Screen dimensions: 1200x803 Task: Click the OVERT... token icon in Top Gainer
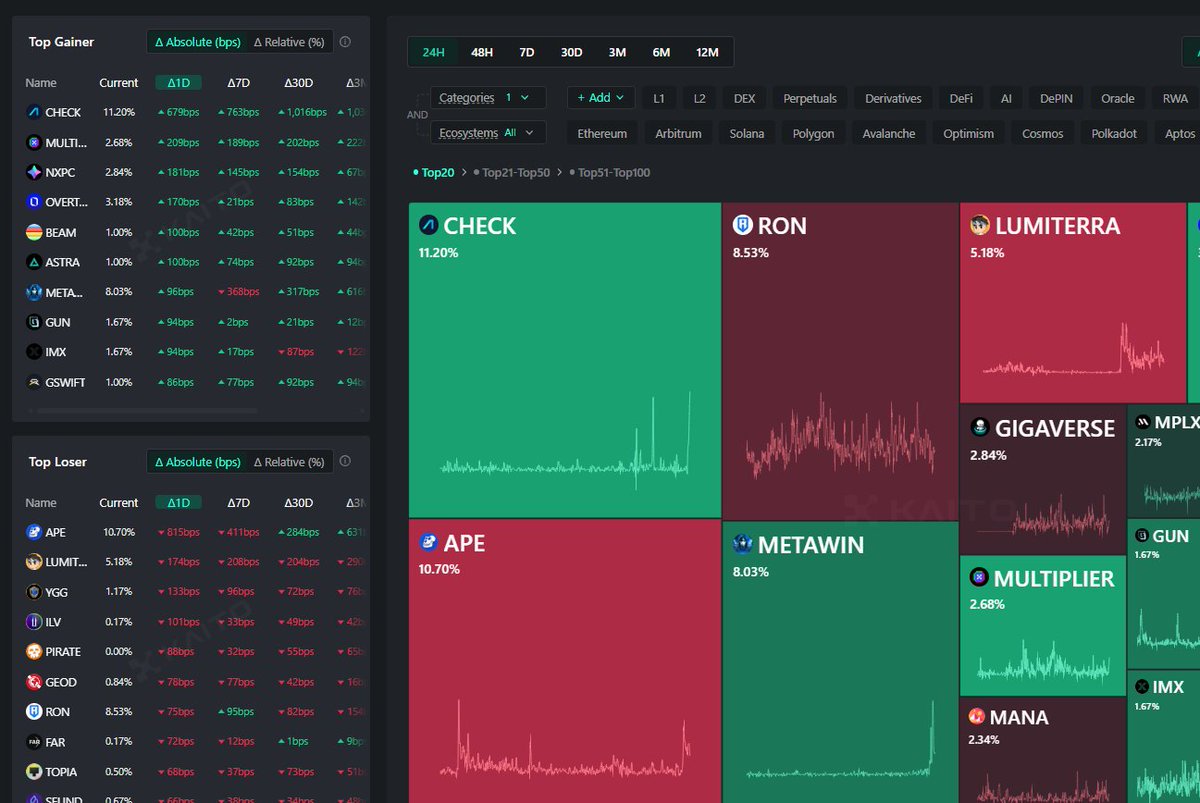click(33, 202)
